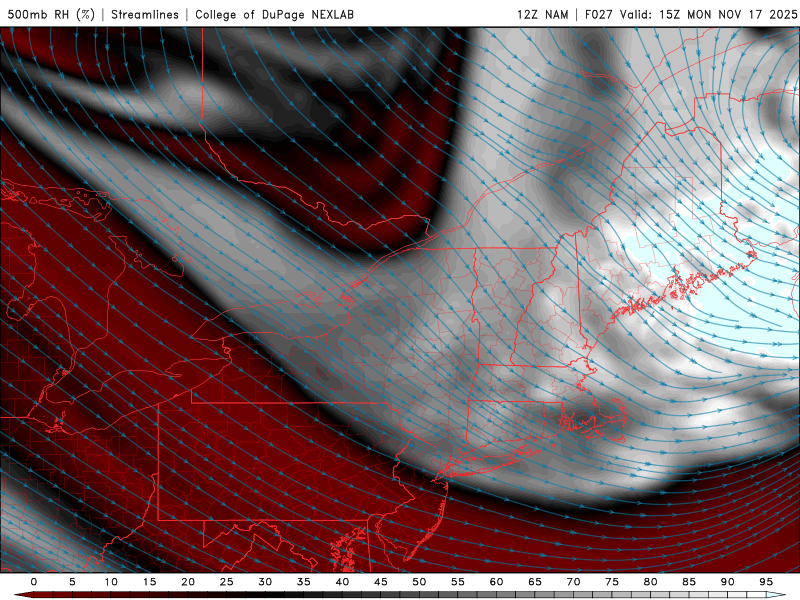Click the '50' value on the color scale

[x=419, y=582]
